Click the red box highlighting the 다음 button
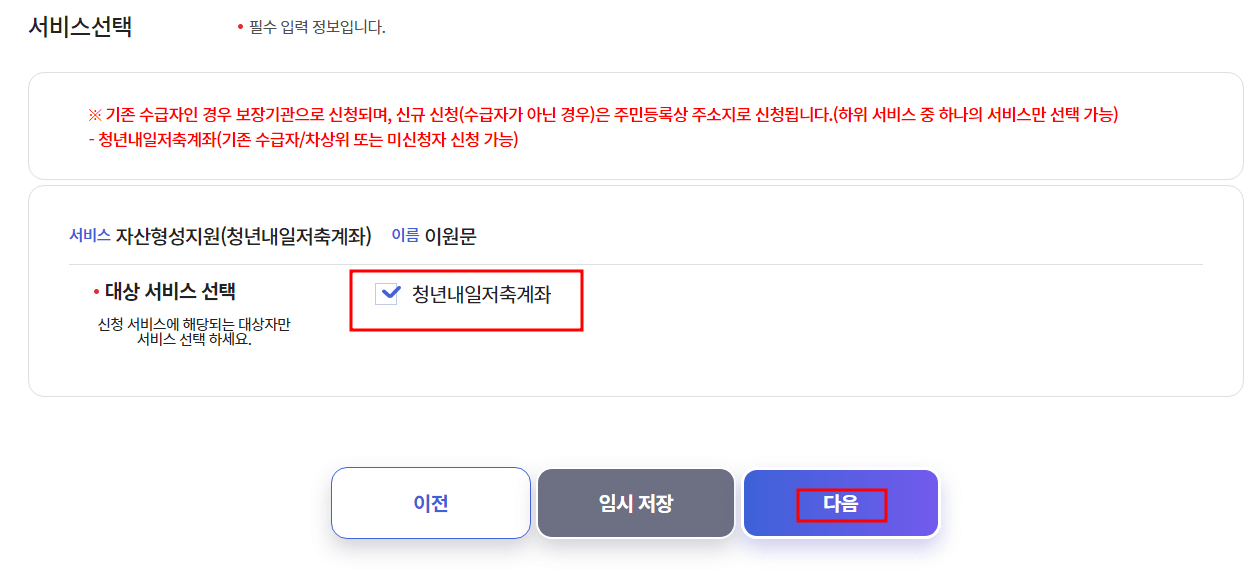 point(840,503)
